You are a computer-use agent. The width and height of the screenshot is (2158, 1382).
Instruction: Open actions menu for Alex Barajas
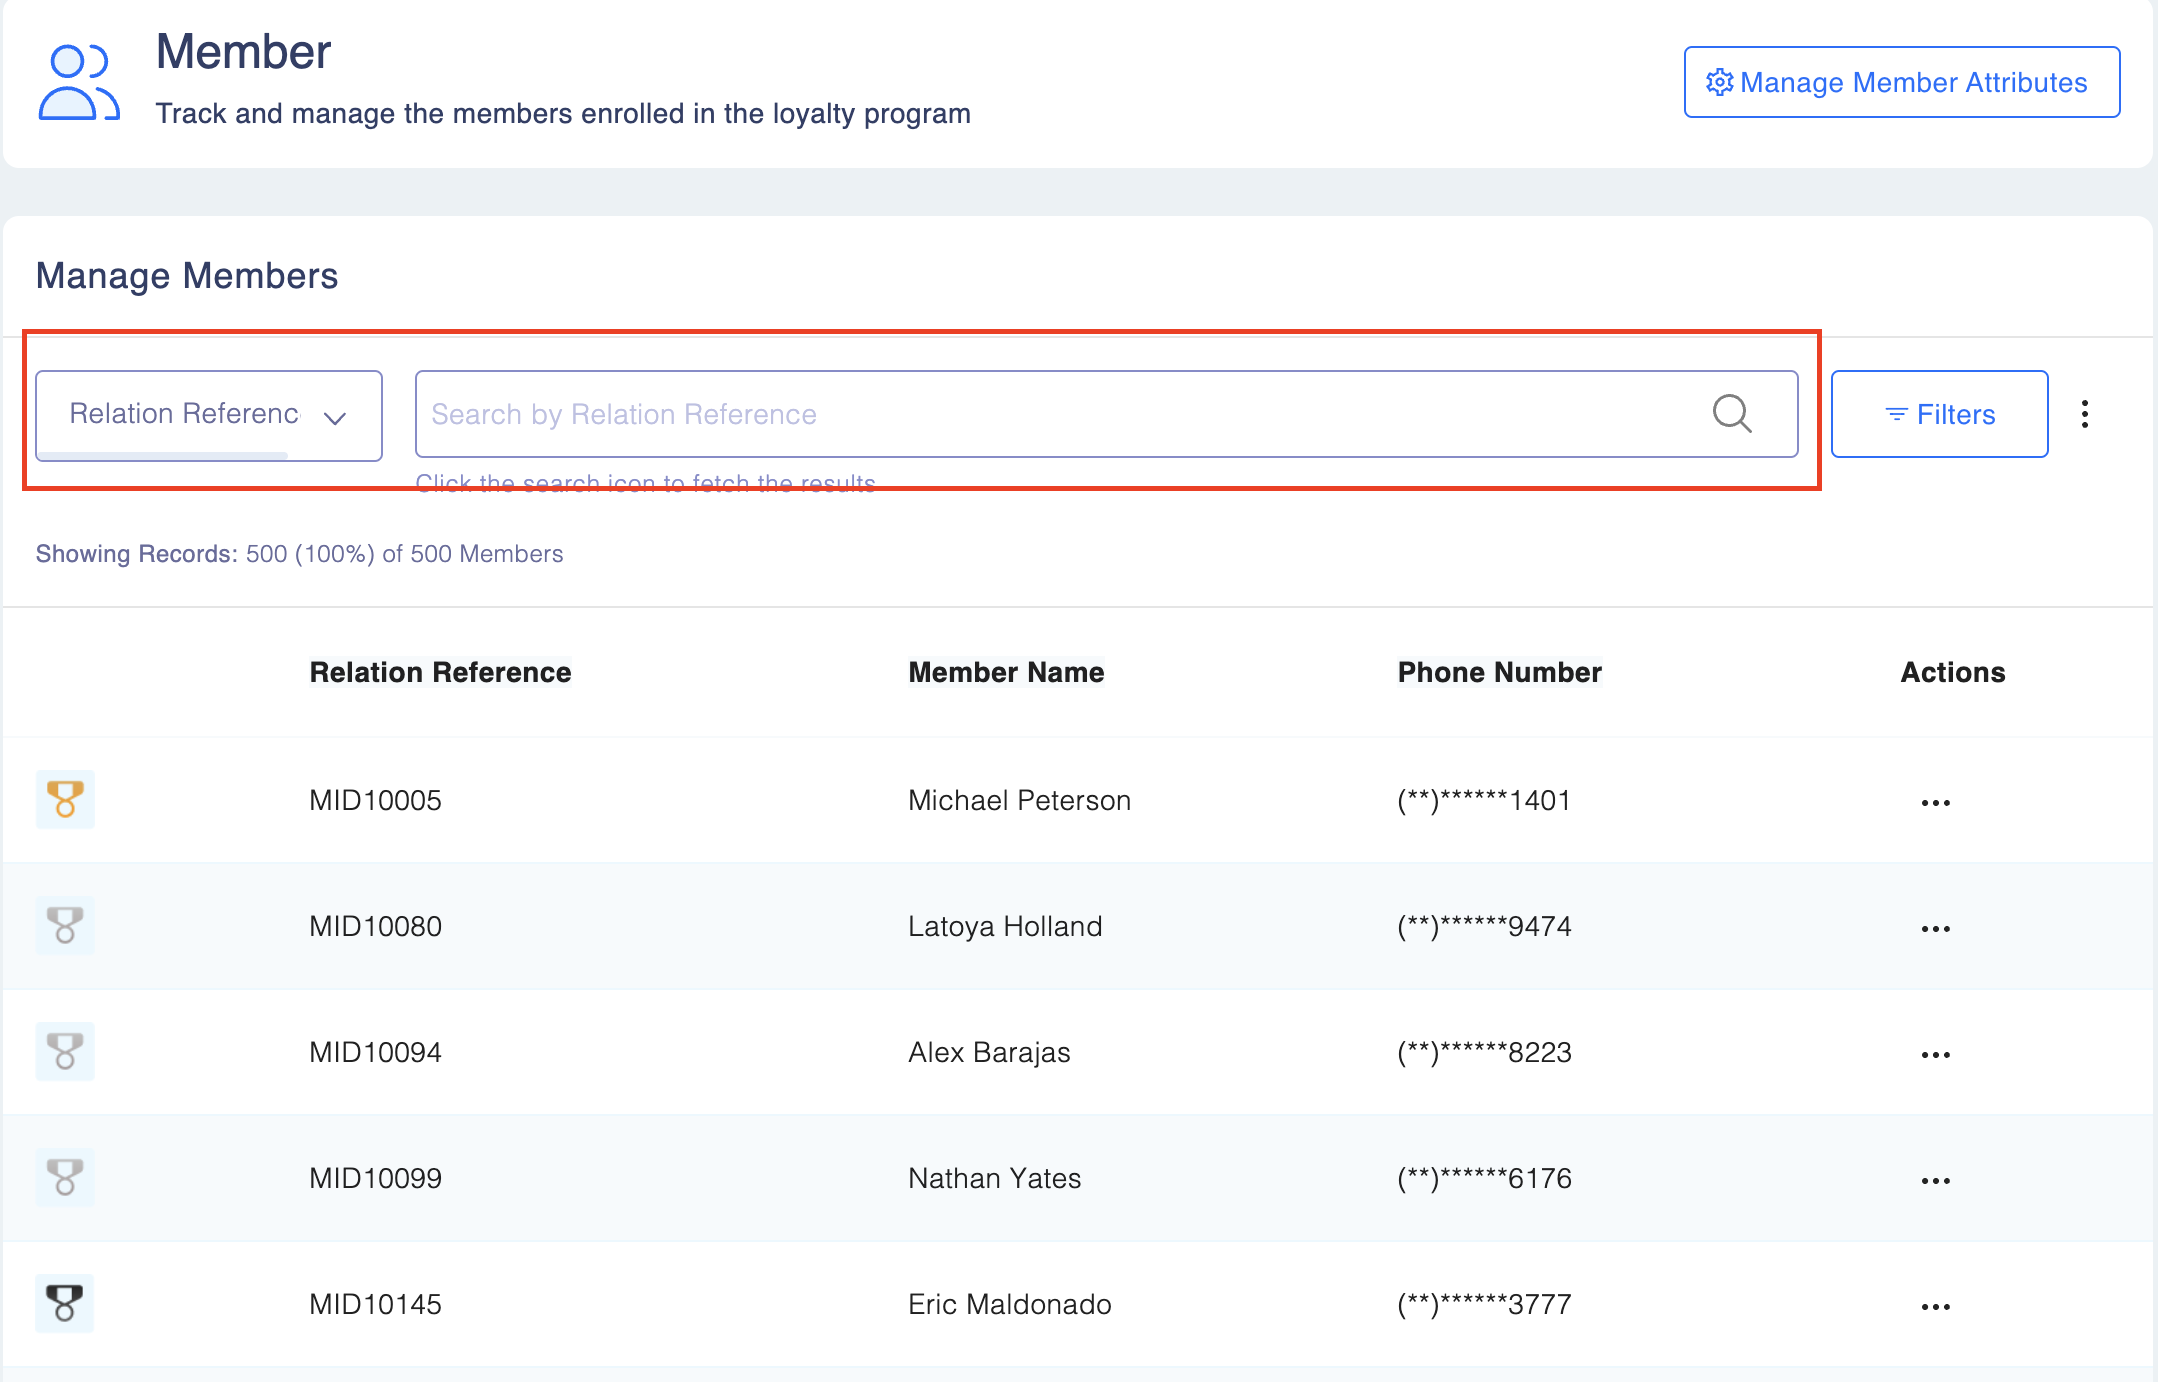coord(1935,1055)
